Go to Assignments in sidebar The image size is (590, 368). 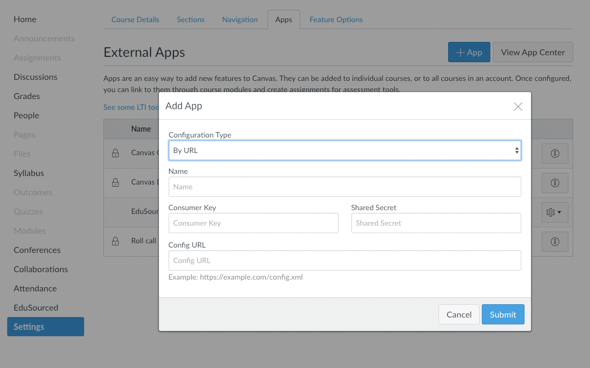point(37,58)
